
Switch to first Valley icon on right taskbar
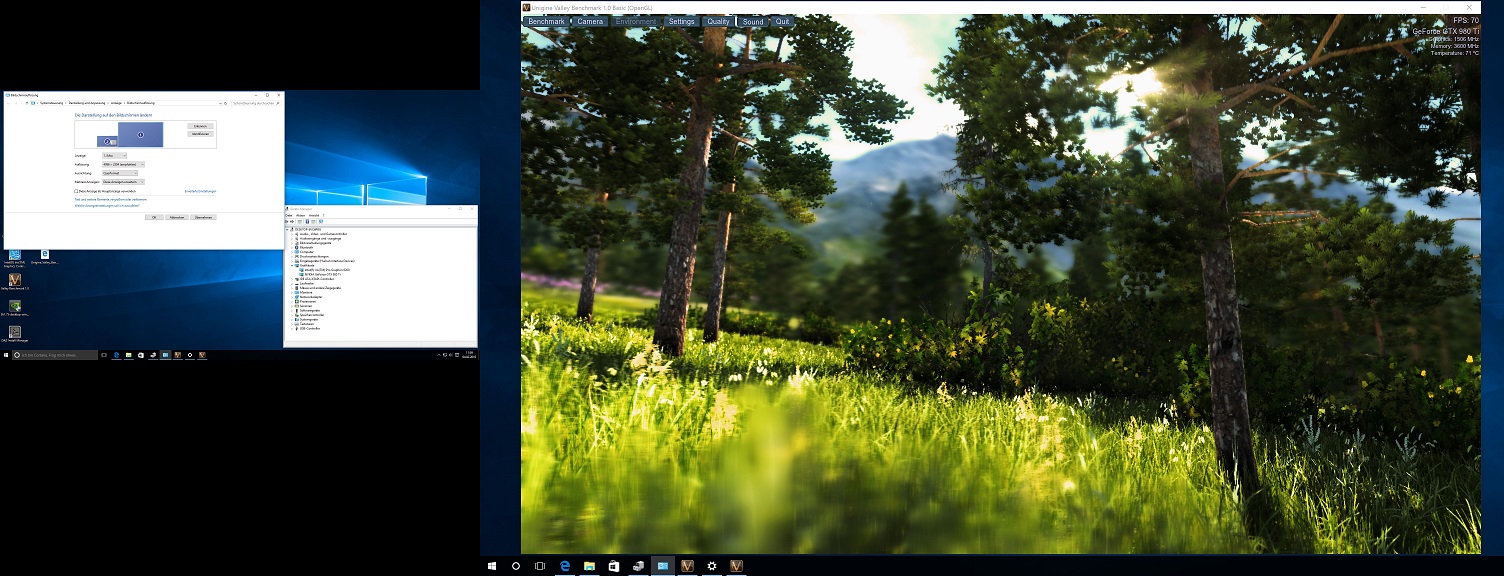(687, 565)
